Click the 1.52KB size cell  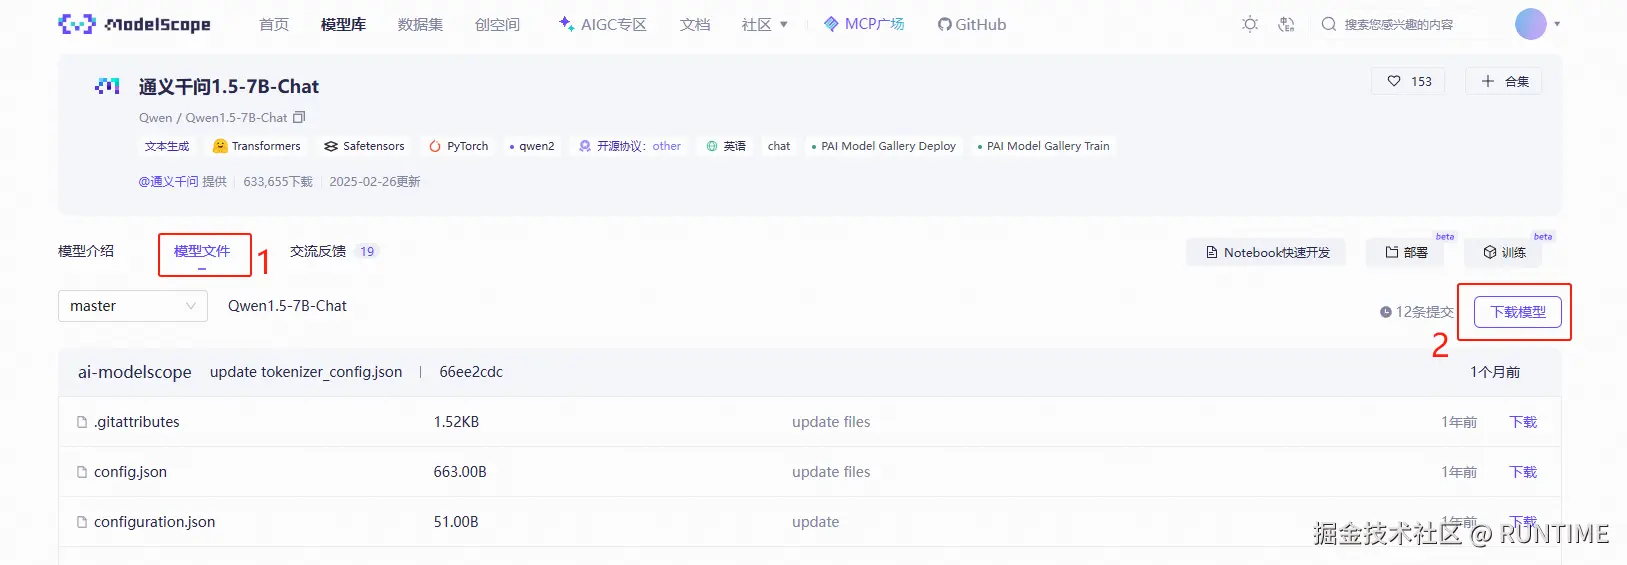click(x=456, y=422)
